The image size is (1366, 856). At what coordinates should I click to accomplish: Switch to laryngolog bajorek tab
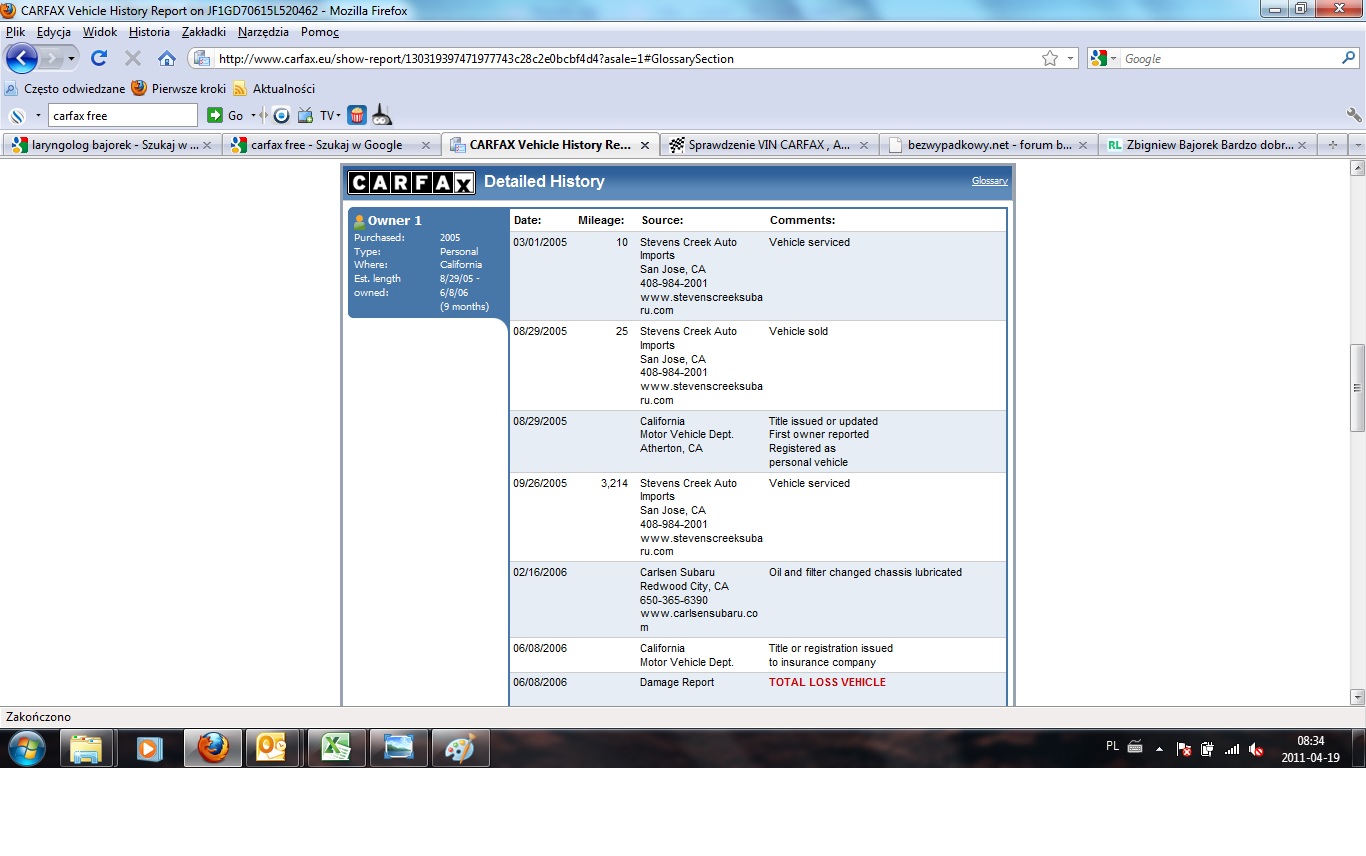[111, 145]
